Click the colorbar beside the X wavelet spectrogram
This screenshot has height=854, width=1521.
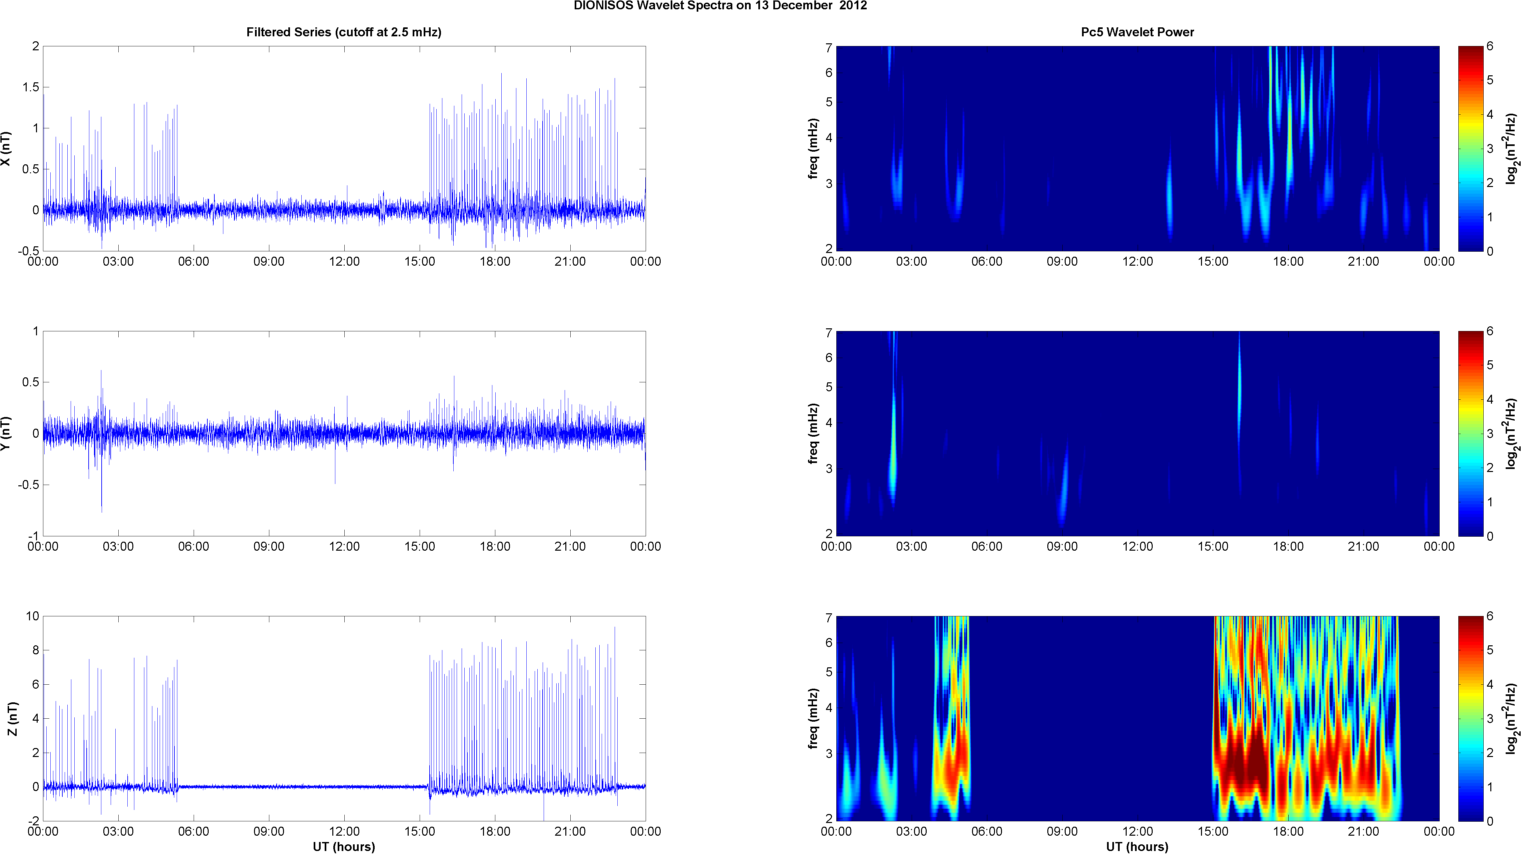click(x=1470, y=148)
